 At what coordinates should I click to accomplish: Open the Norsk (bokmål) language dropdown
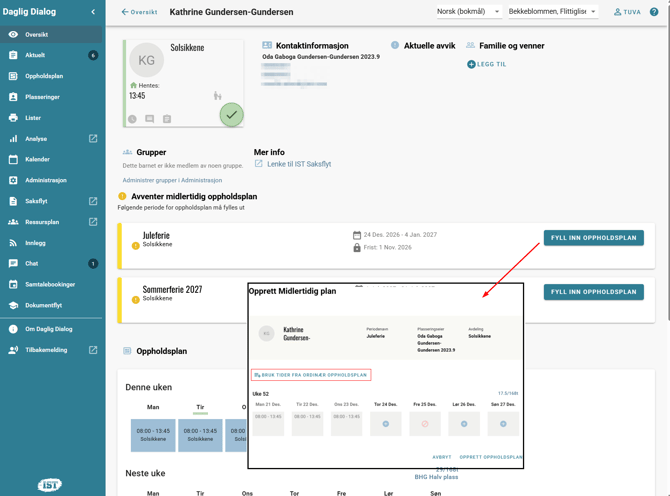(x=469, y=12)
